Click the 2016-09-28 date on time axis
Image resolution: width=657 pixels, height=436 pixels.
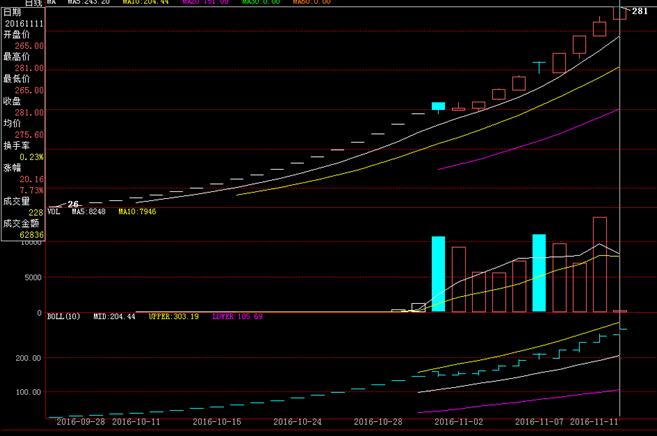point(81,423)
